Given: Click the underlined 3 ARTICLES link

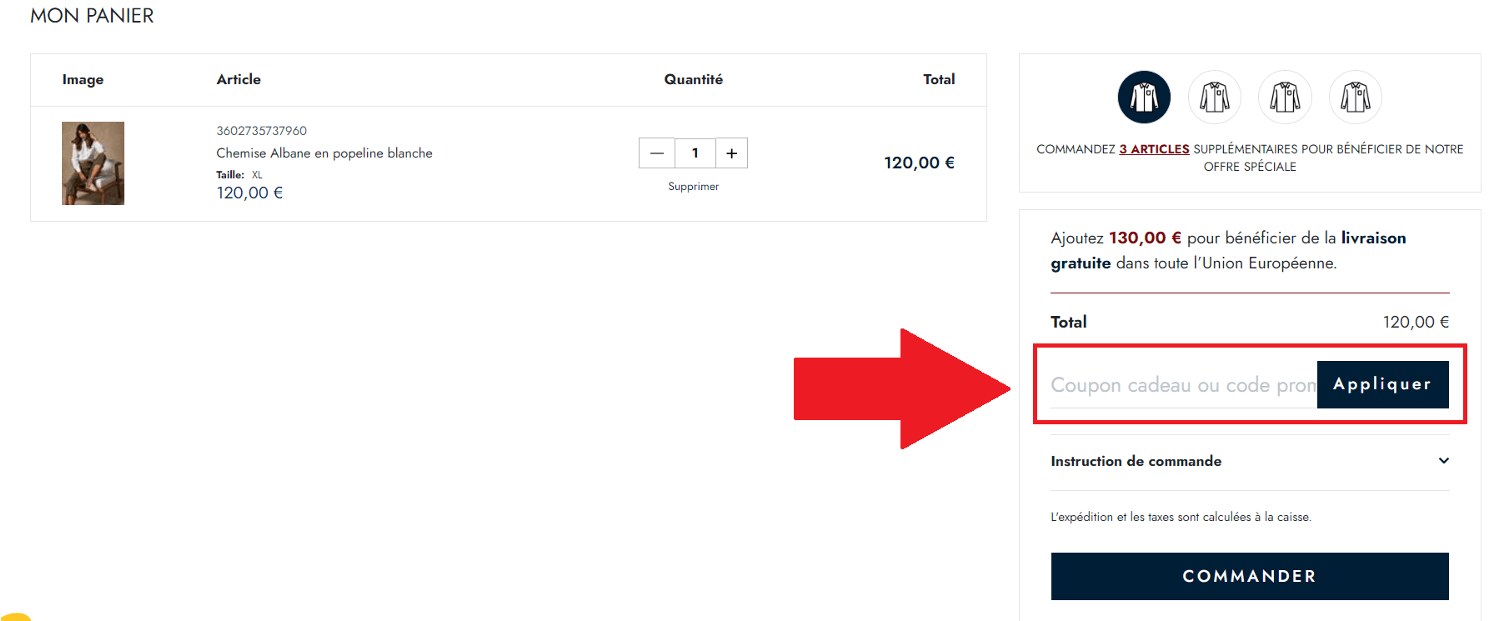Looking at the screenshot, I should 1154,149.
